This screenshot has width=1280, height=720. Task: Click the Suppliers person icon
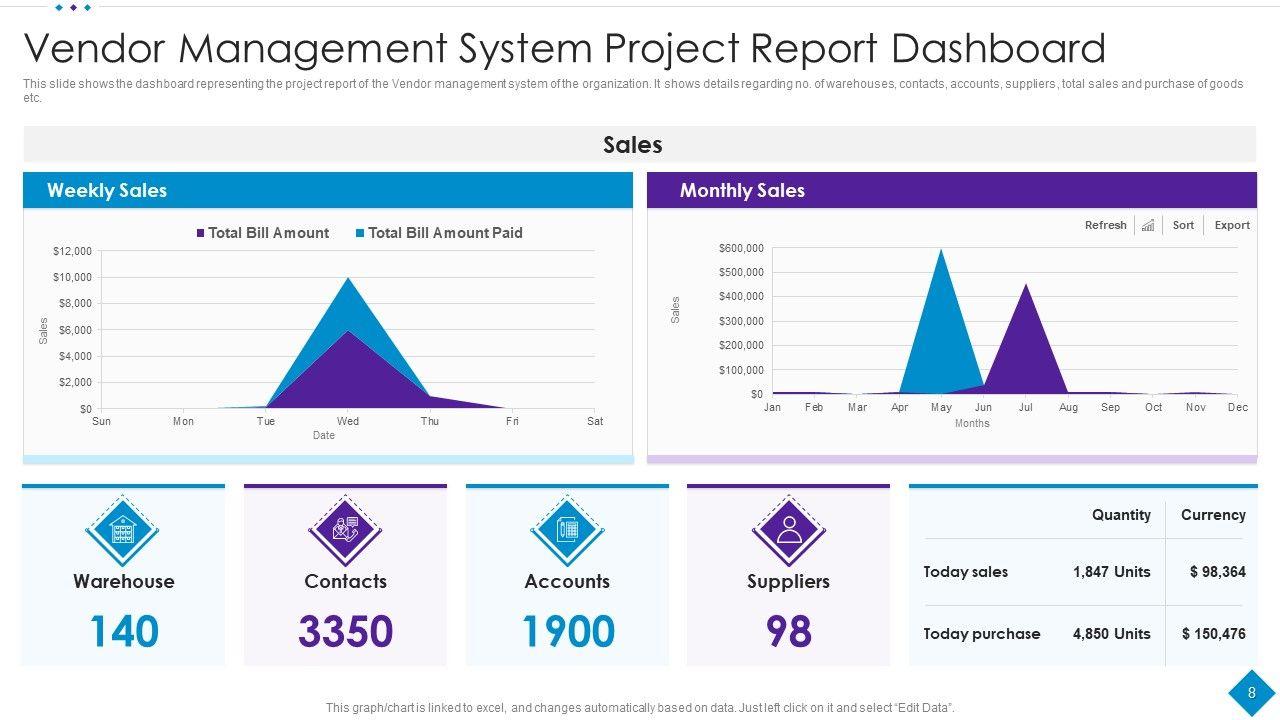(x=788, y=530)
